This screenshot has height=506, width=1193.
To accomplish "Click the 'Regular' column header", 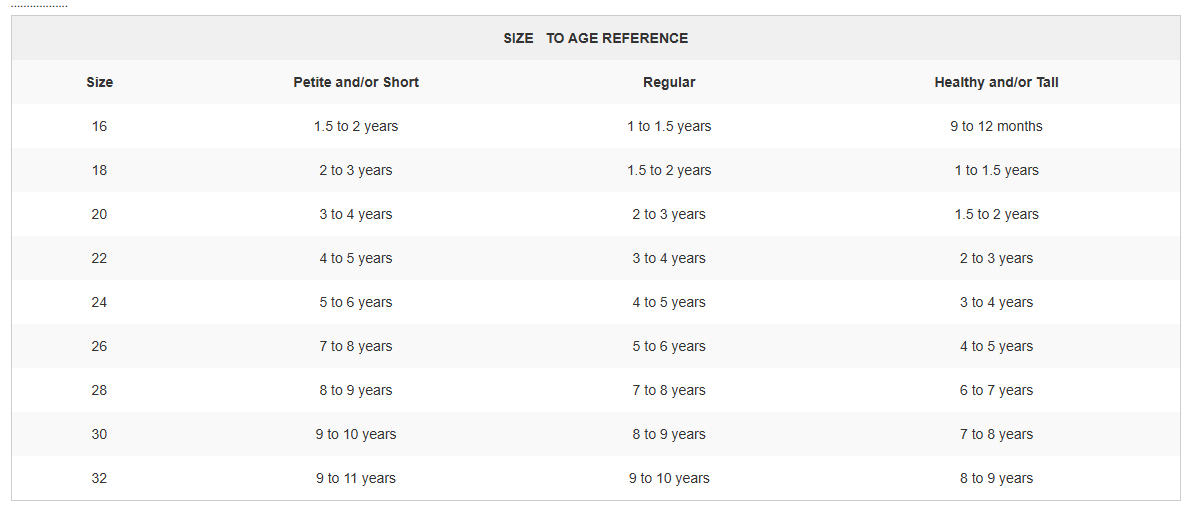I will coord(669,82).
